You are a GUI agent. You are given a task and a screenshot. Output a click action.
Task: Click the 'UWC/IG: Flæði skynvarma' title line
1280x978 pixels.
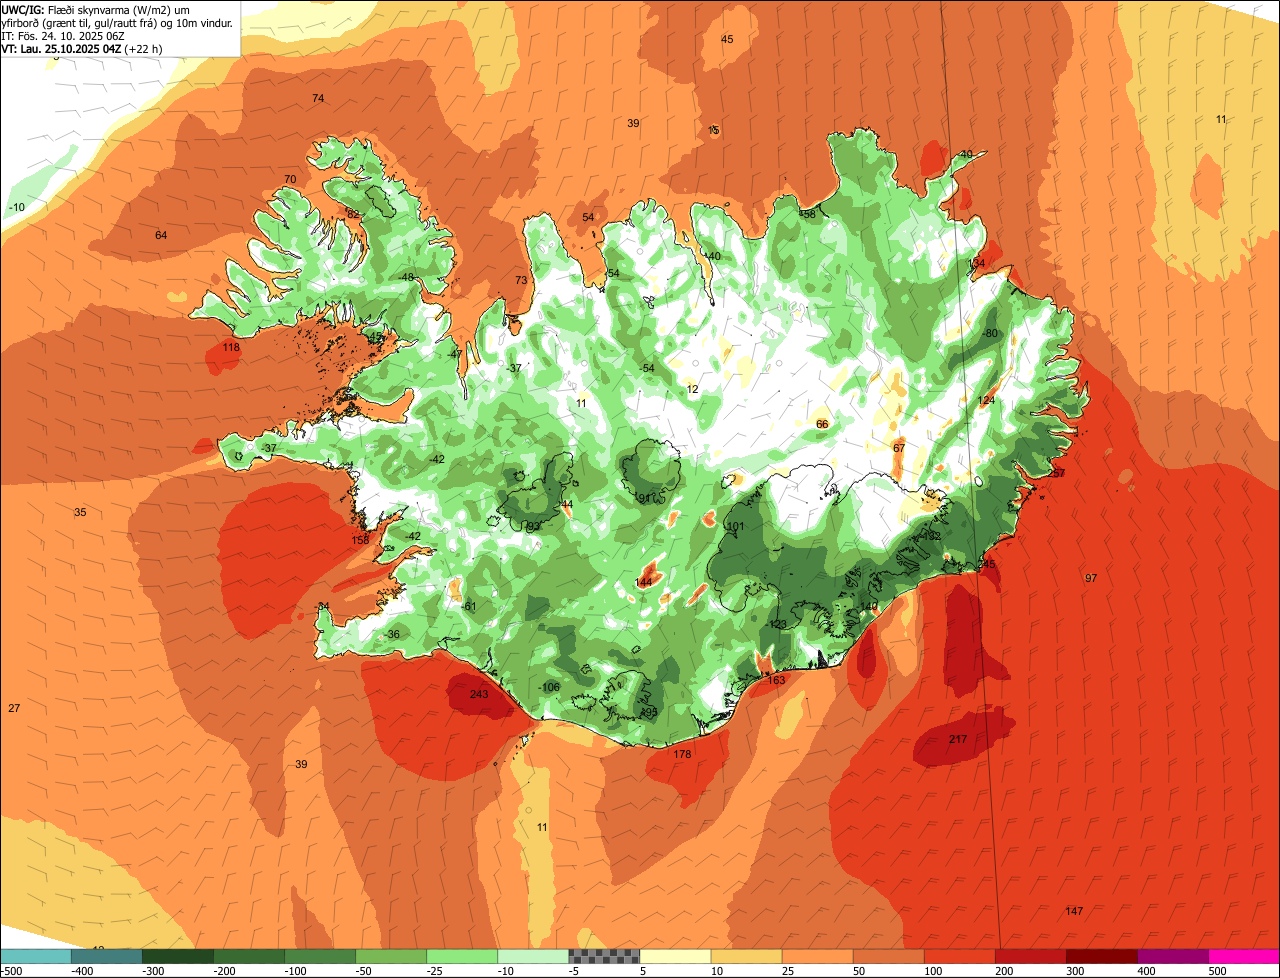(96, 9)
